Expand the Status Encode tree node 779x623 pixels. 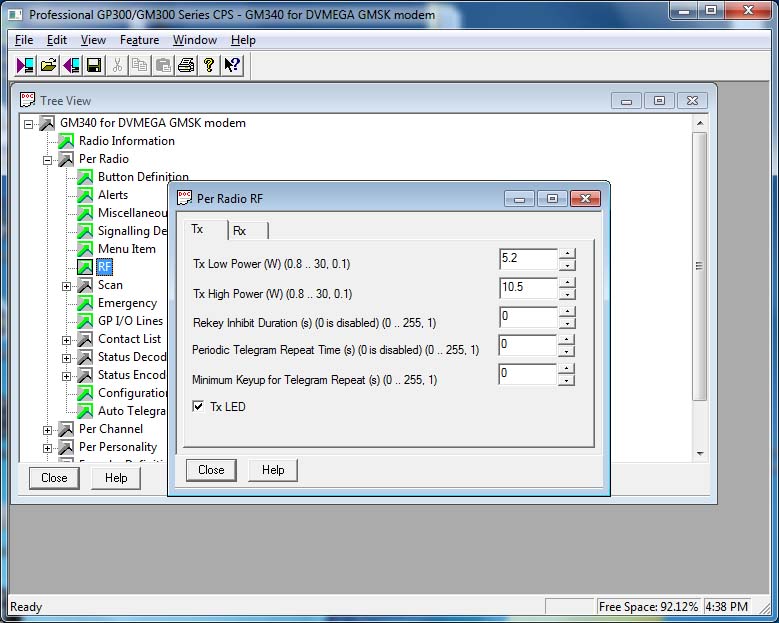pos(66,376)
